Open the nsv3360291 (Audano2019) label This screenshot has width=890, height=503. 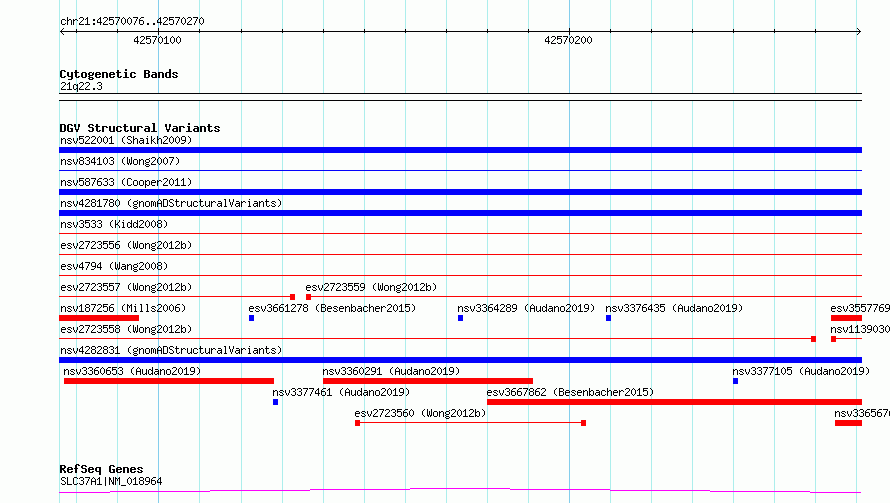tap(391, 371)
